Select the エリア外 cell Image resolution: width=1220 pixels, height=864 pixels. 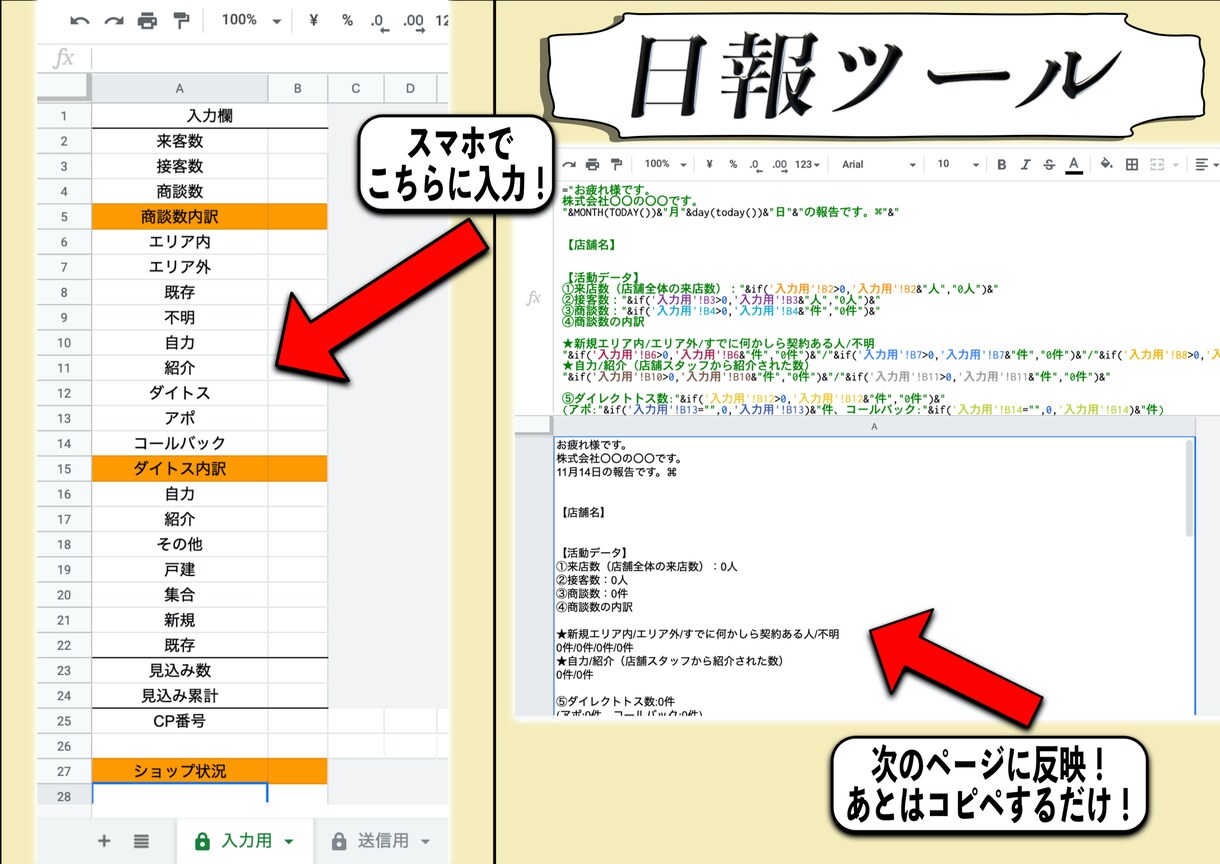pos(180,267)
